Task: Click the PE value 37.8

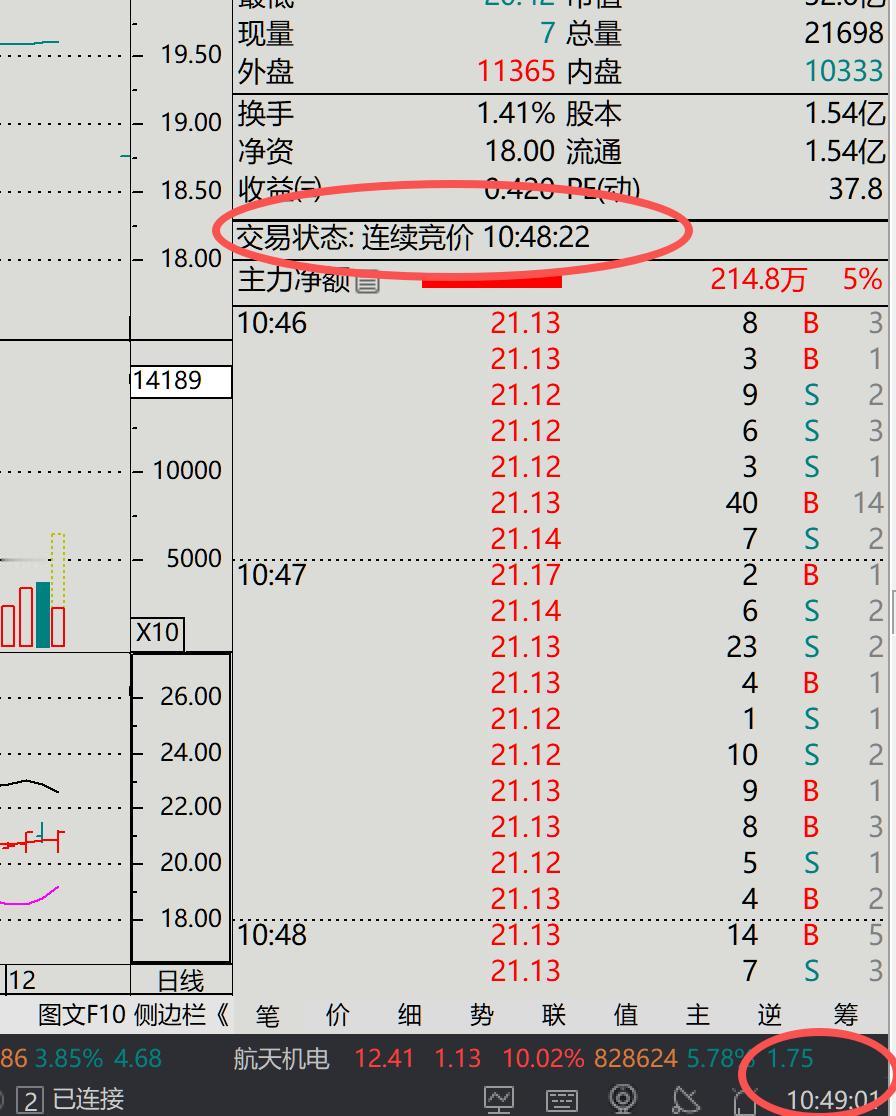Action: pyautogui.click(x=855, y=189)
